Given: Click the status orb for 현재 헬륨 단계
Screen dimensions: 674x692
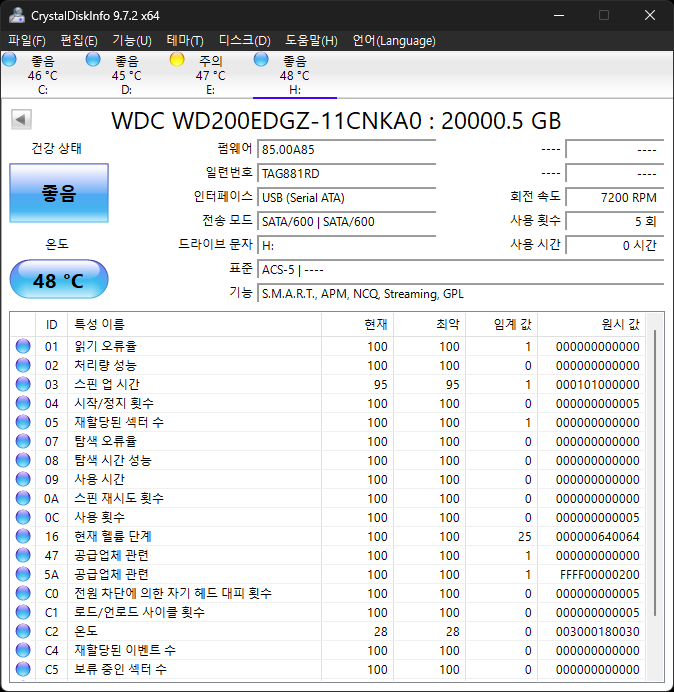Looking at the screenshot, I should 23,536.
